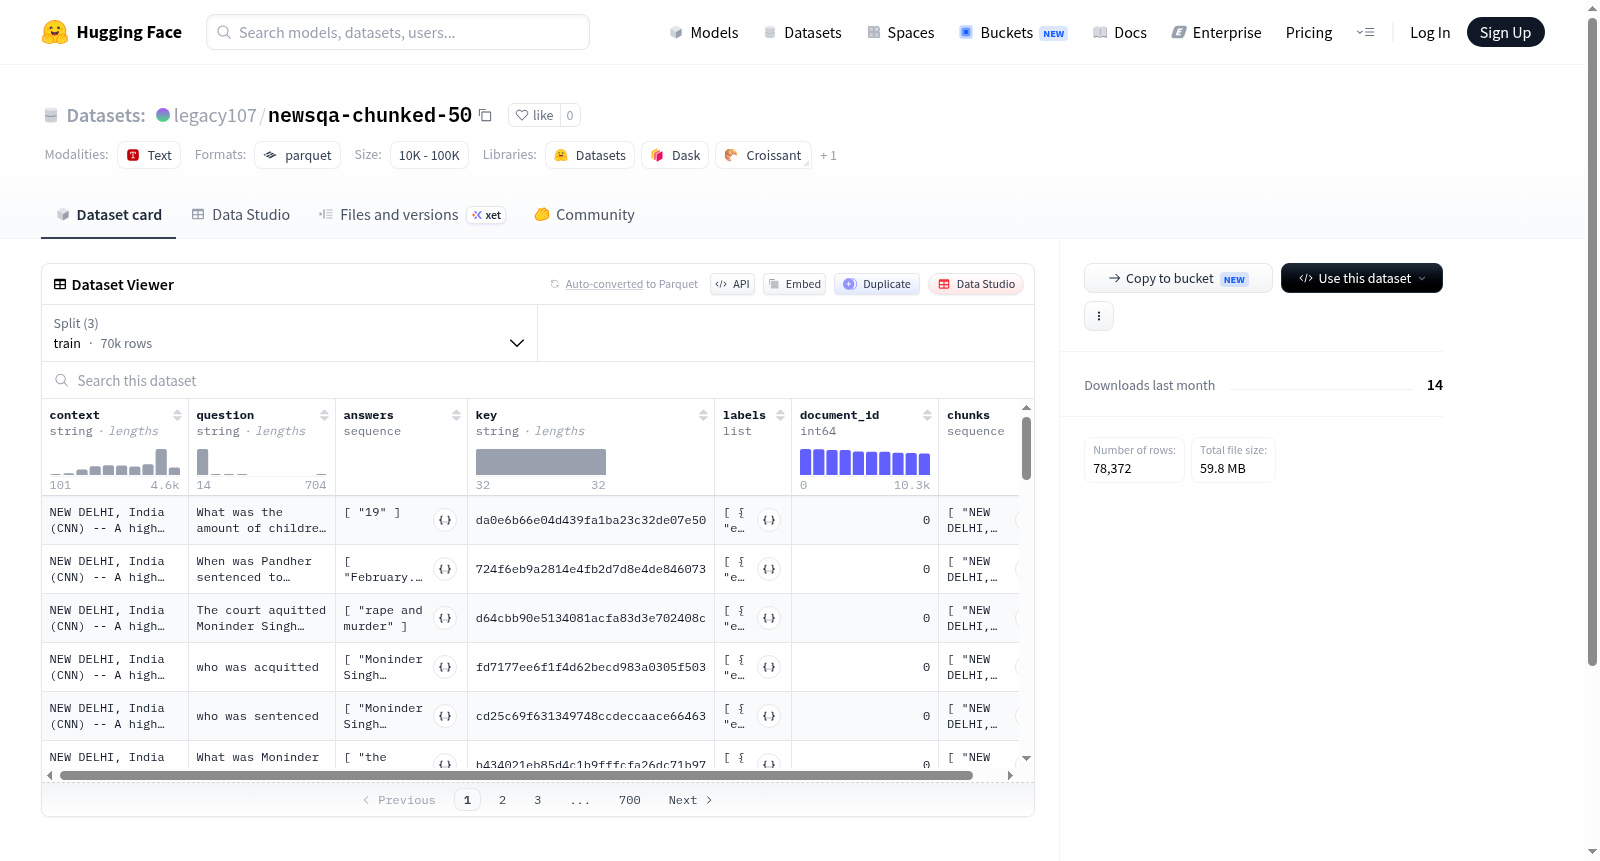Sort the key column

(x=703, y=415)
